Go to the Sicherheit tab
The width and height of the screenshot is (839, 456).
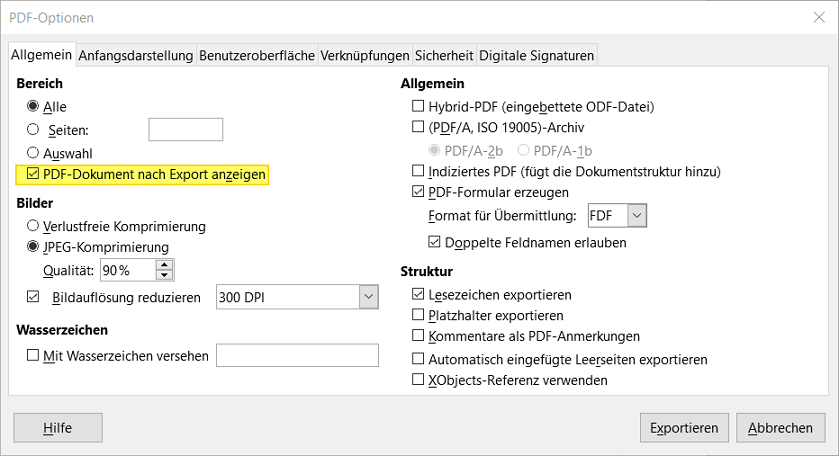click(x=444, y=55)
